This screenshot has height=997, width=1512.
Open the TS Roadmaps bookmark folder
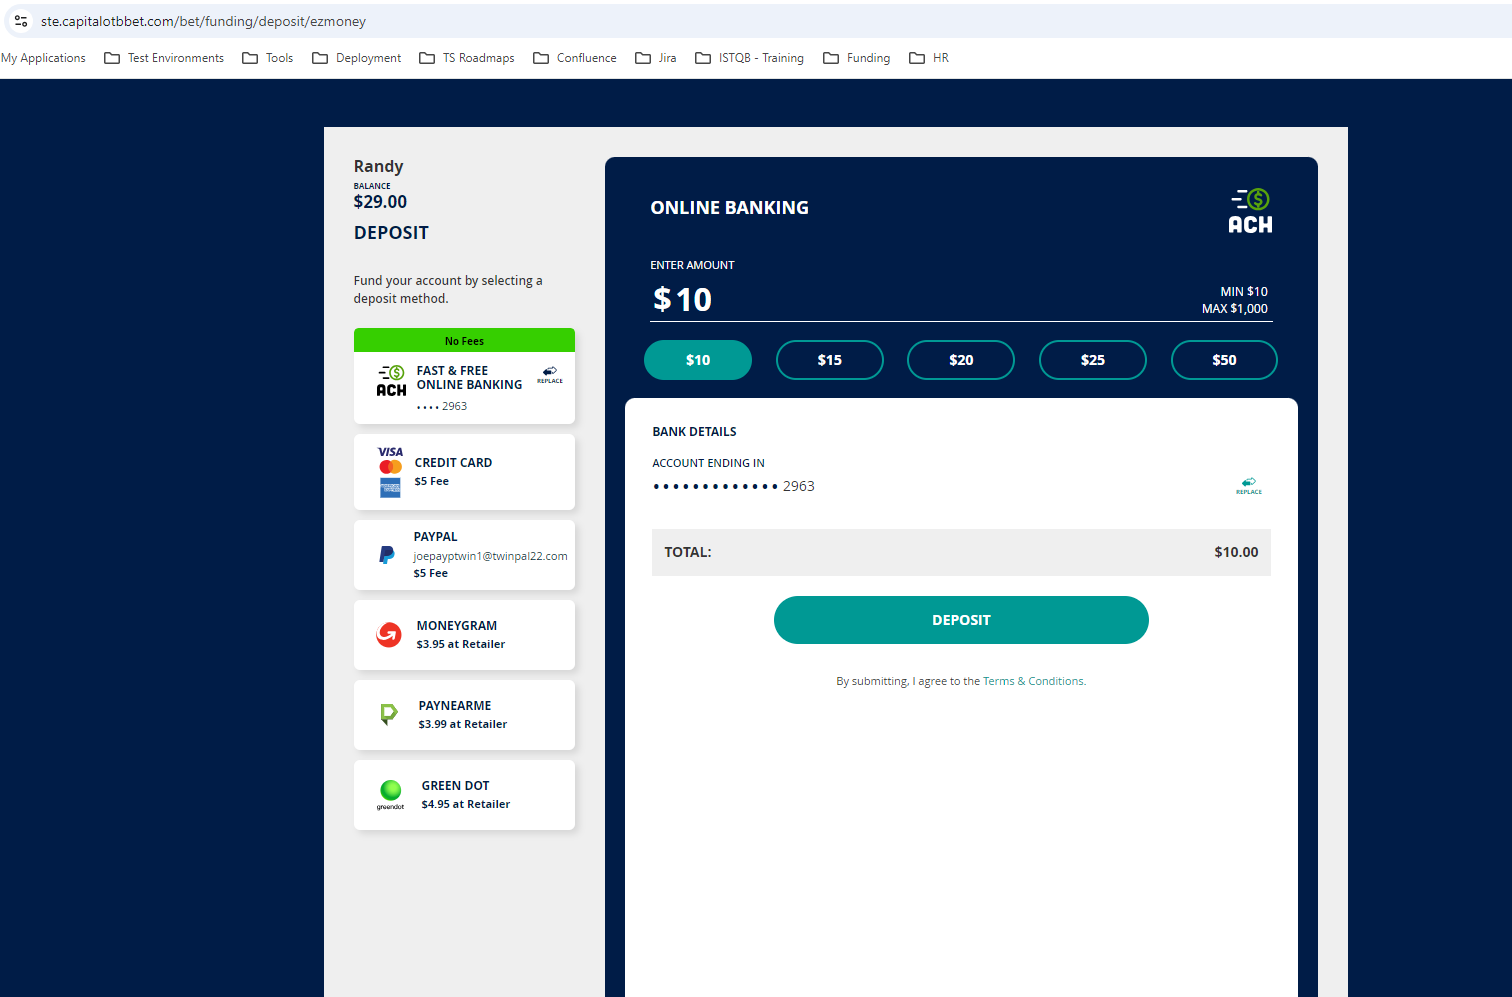(x=467, y=58)
